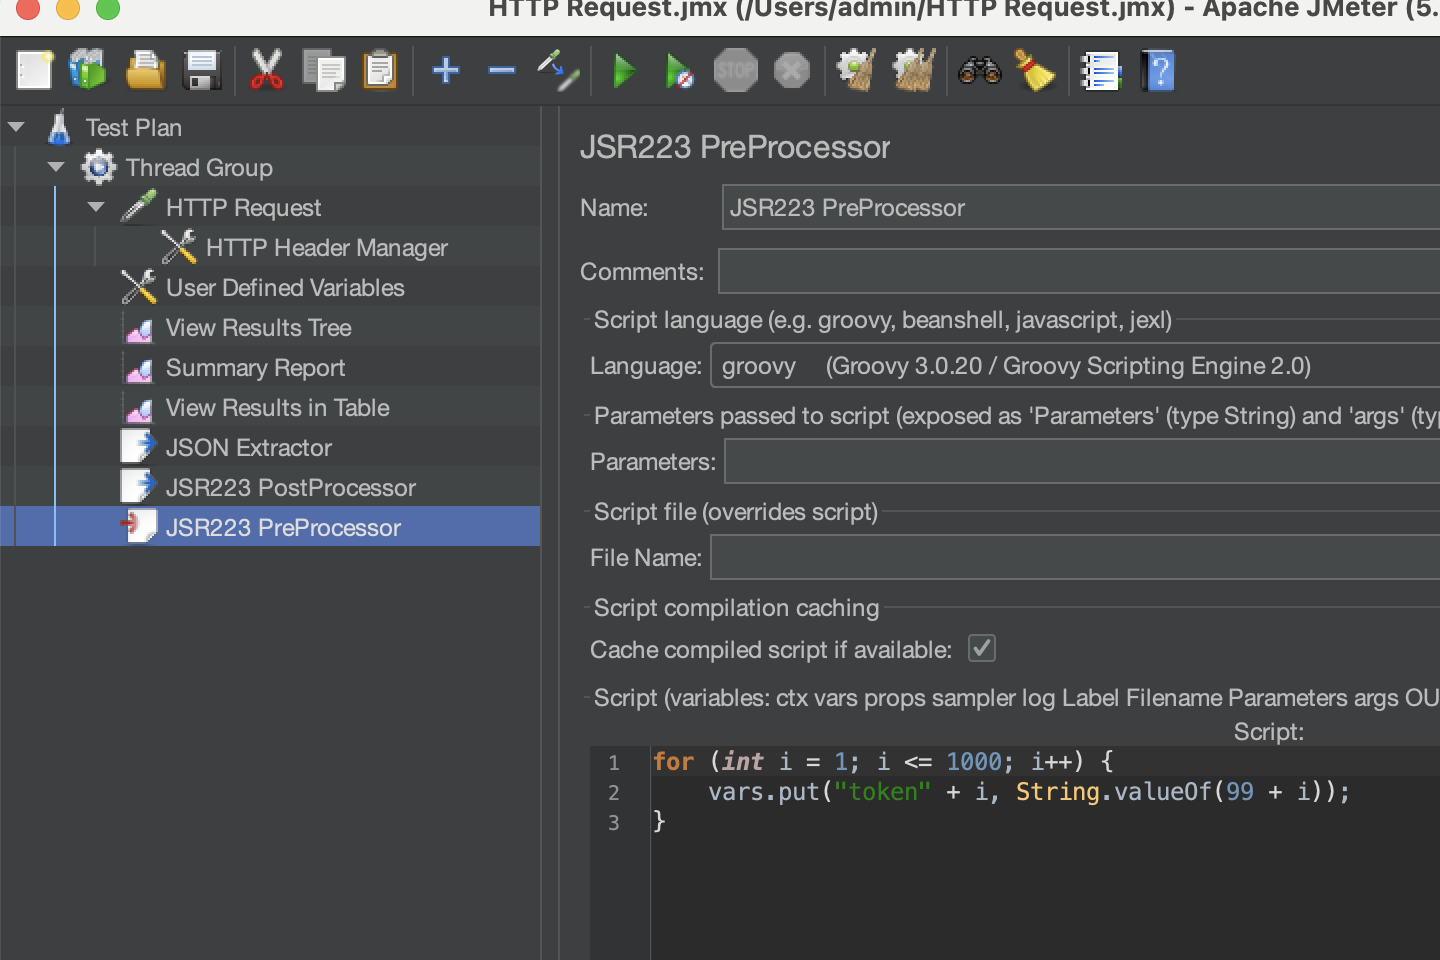
Task: Select View Results in Table item
Action: click(277, 408)
